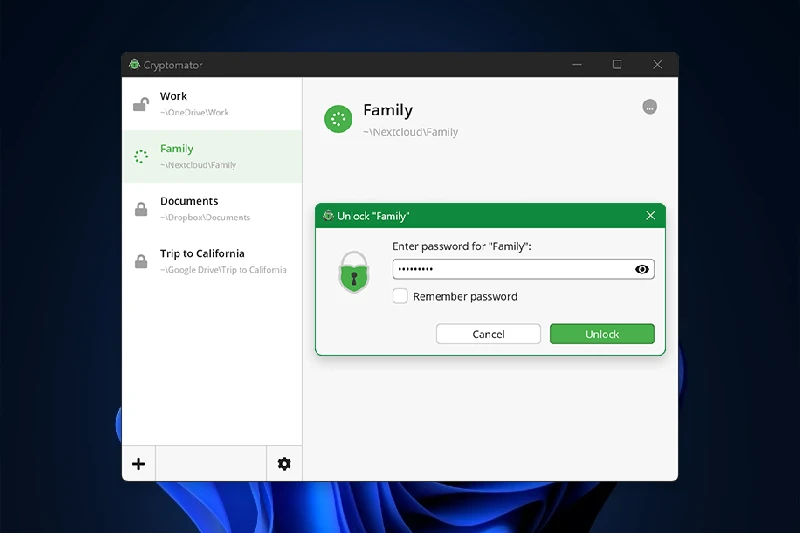Select the Work vault in the list
800x533 pixels.
[212, 104]
